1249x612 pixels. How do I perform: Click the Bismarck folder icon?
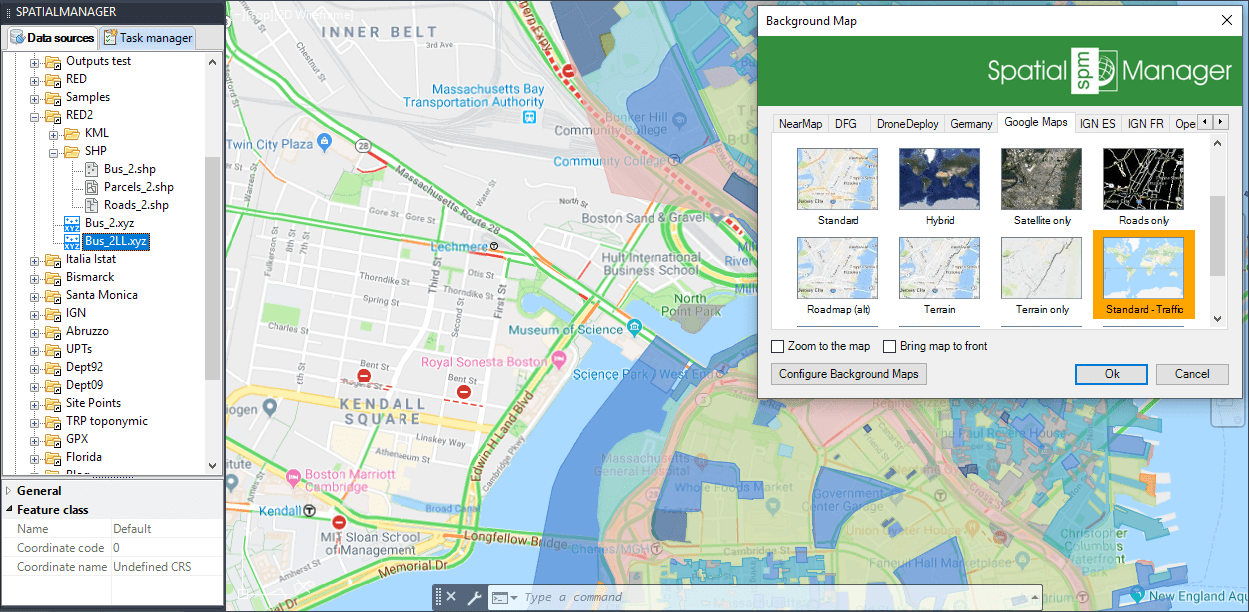(x=53, y=277)
